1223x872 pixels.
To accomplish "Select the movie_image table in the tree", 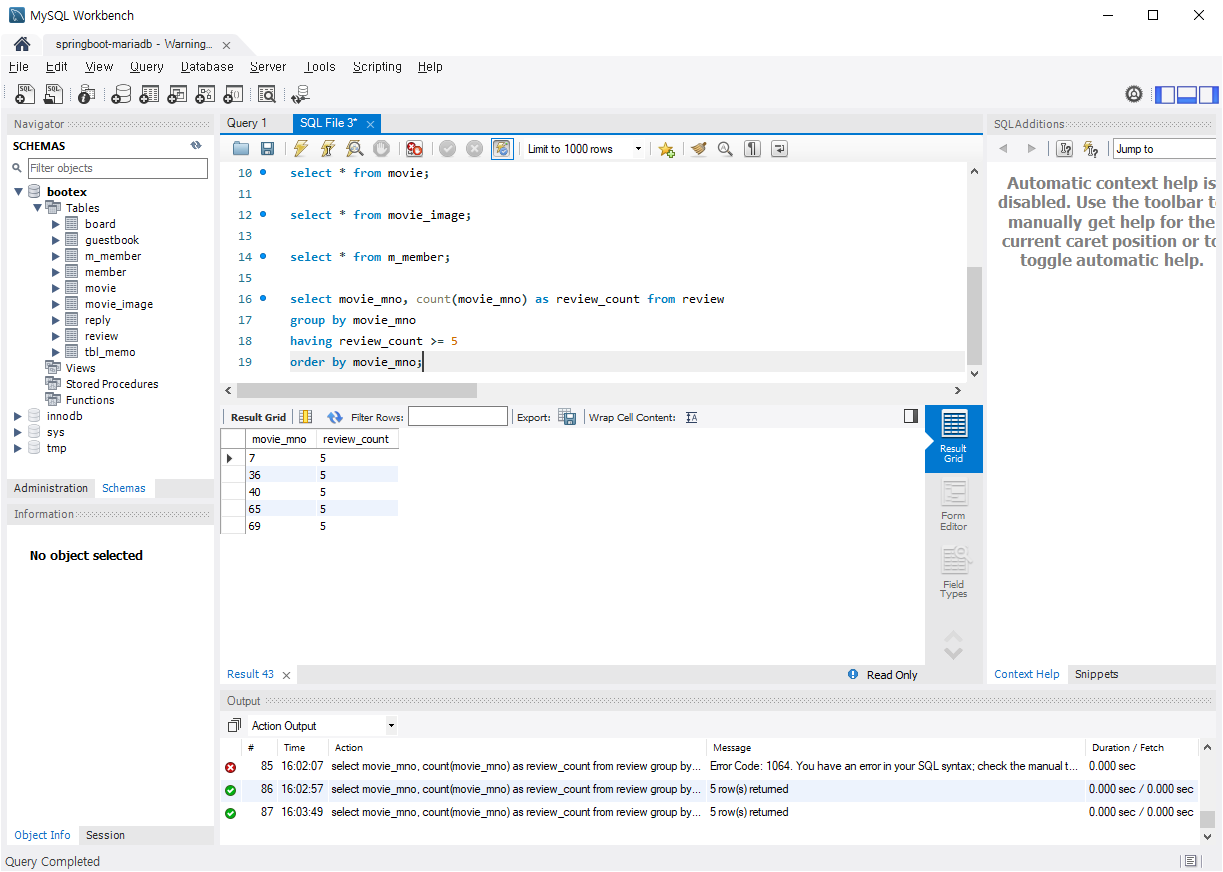I will (x=119, y=304).
